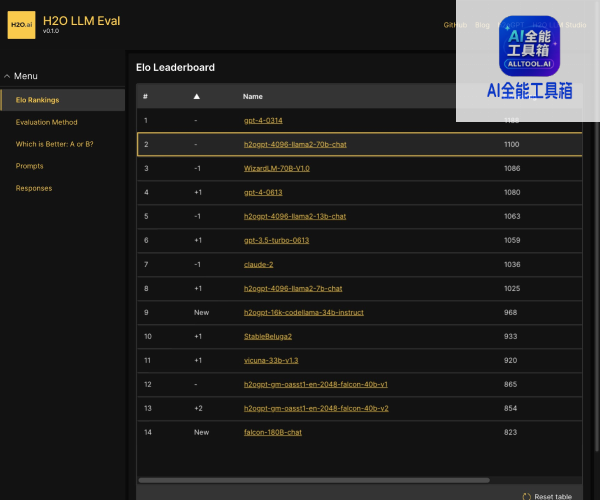The width and height of the screenshot is (600, 500).
Task: Open the WizardLM-70B-V1.0 link
Action: pos(277,168)
